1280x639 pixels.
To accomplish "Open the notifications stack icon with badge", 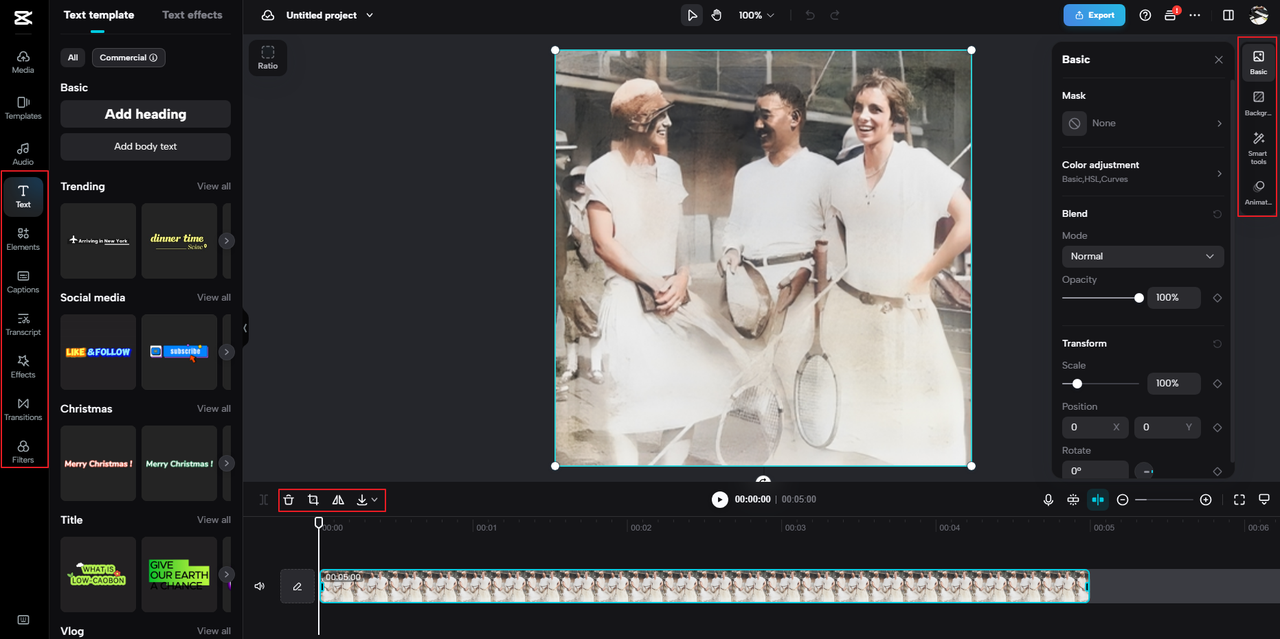I will click(x=1171, y=15).
